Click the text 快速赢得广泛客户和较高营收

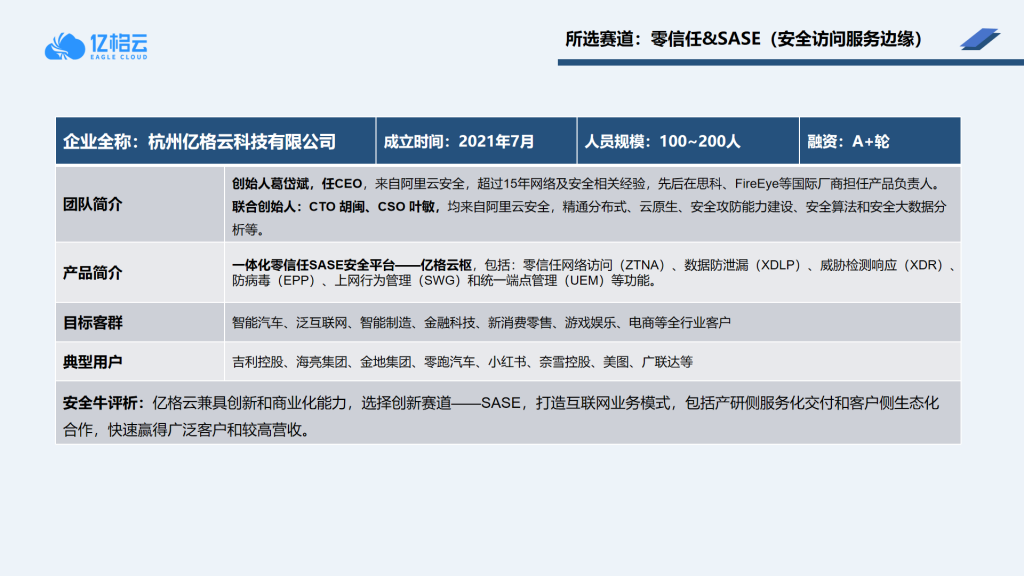click(204, 430)
